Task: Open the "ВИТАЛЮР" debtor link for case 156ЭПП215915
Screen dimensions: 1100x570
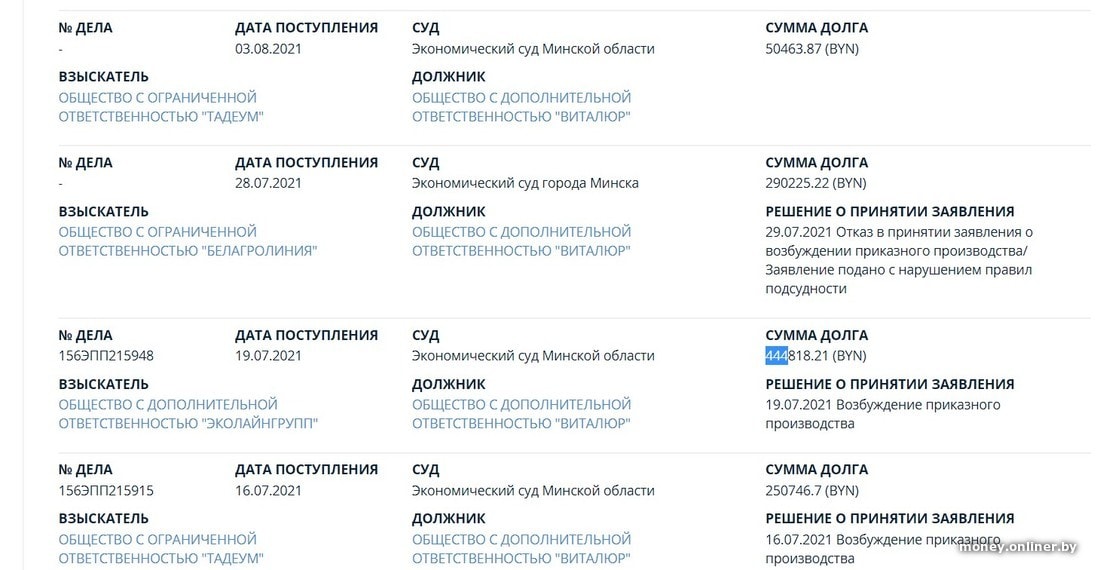Action: pyautogui.click(x=521, y=548)
